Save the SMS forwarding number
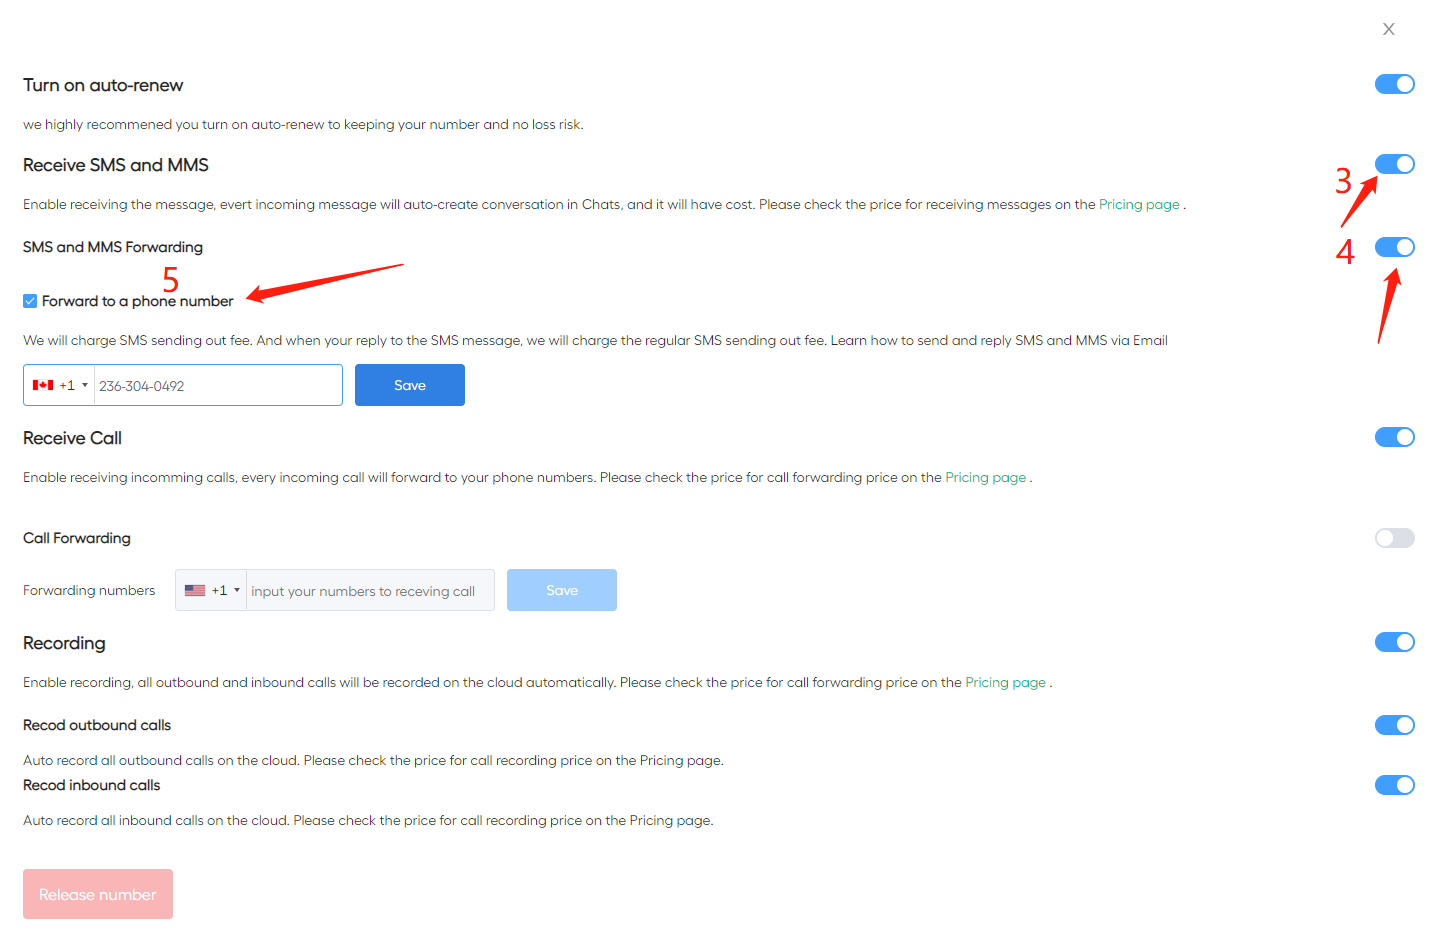Viewport: 1439px width, 931px height. 409,385
